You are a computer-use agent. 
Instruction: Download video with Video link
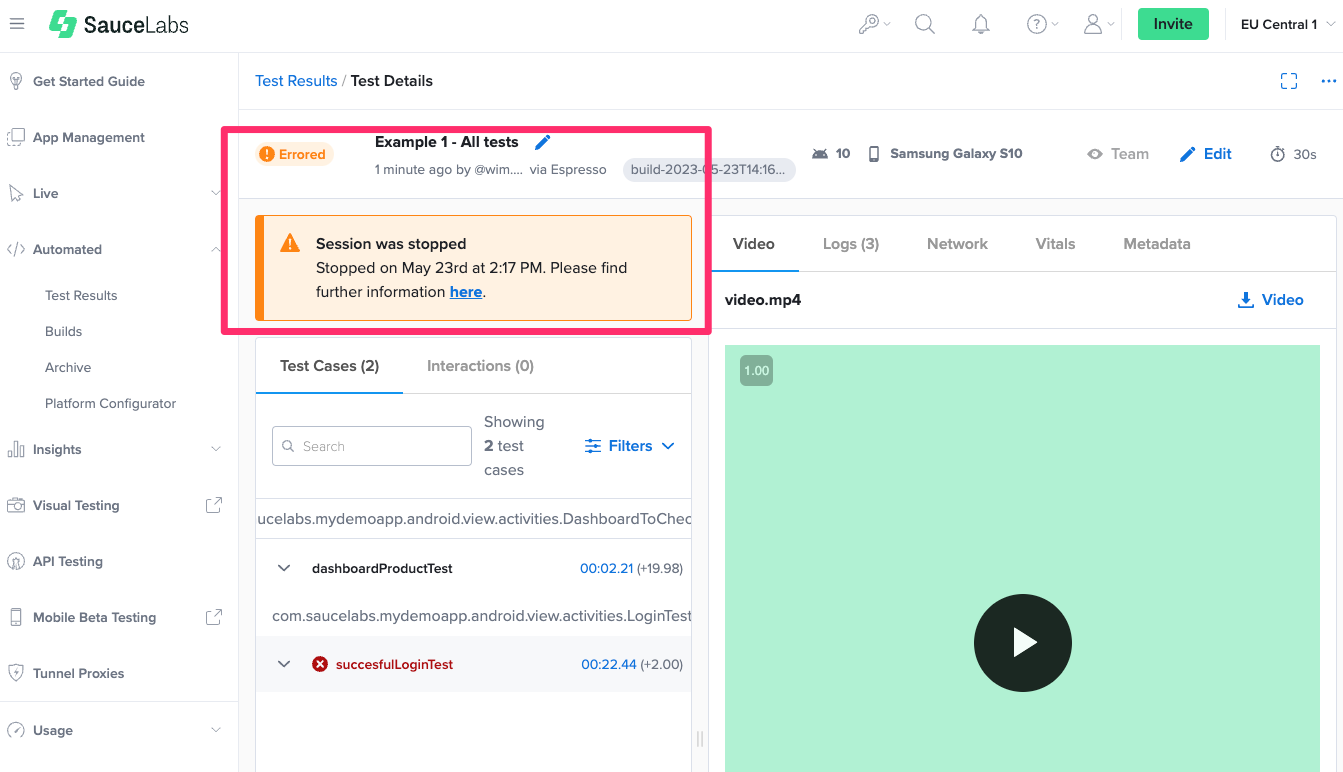1270,300
